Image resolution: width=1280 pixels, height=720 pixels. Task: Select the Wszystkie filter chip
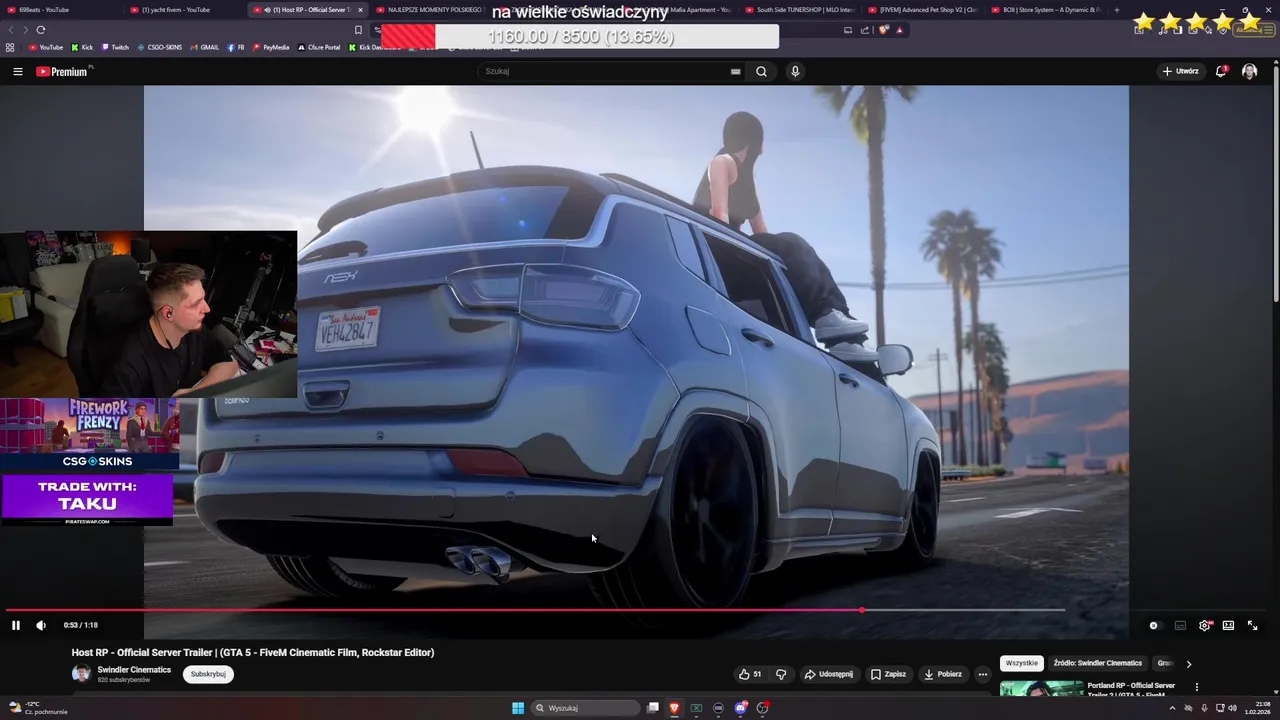tap(1022, 663)
